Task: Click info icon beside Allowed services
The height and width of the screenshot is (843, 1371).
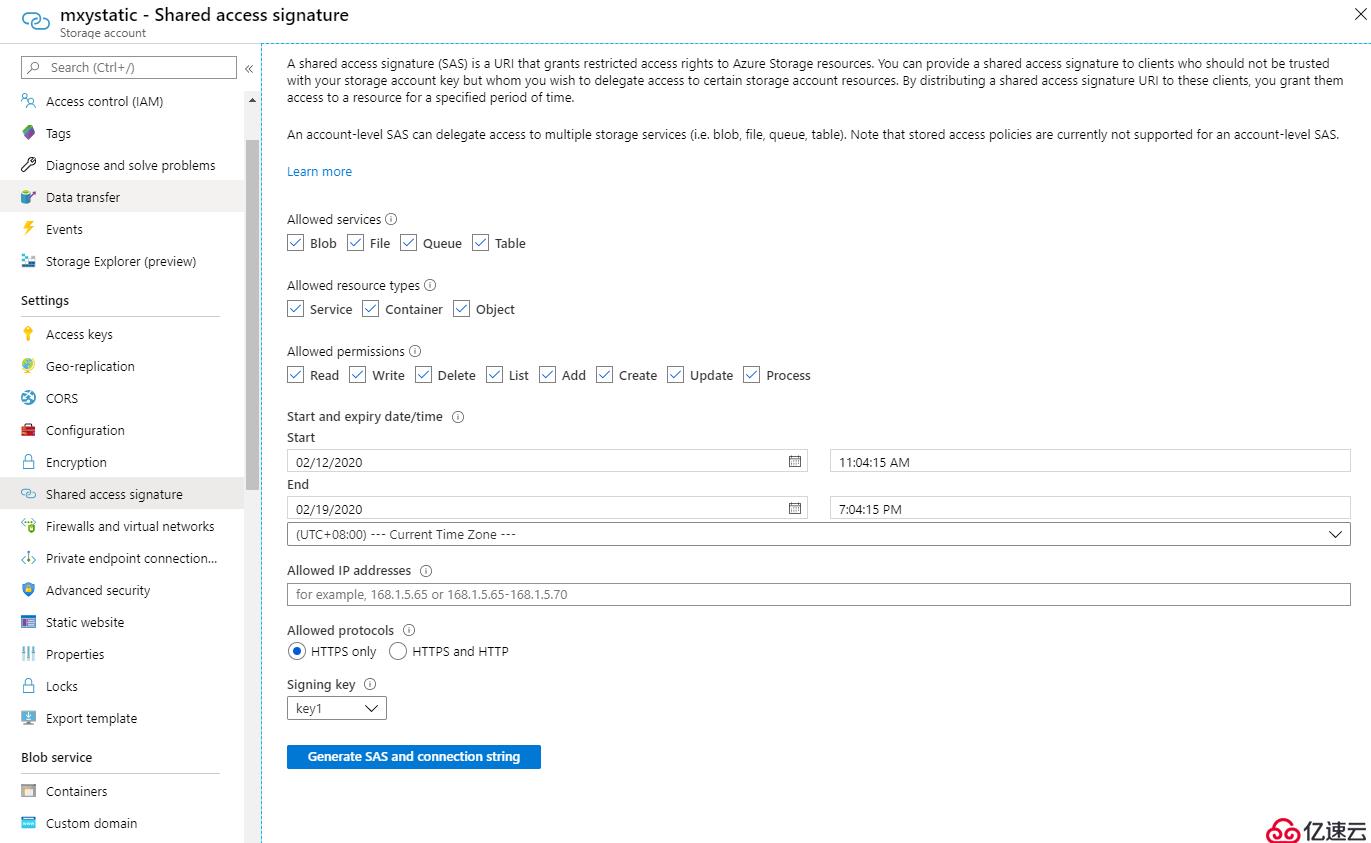Action: point(391,219)
